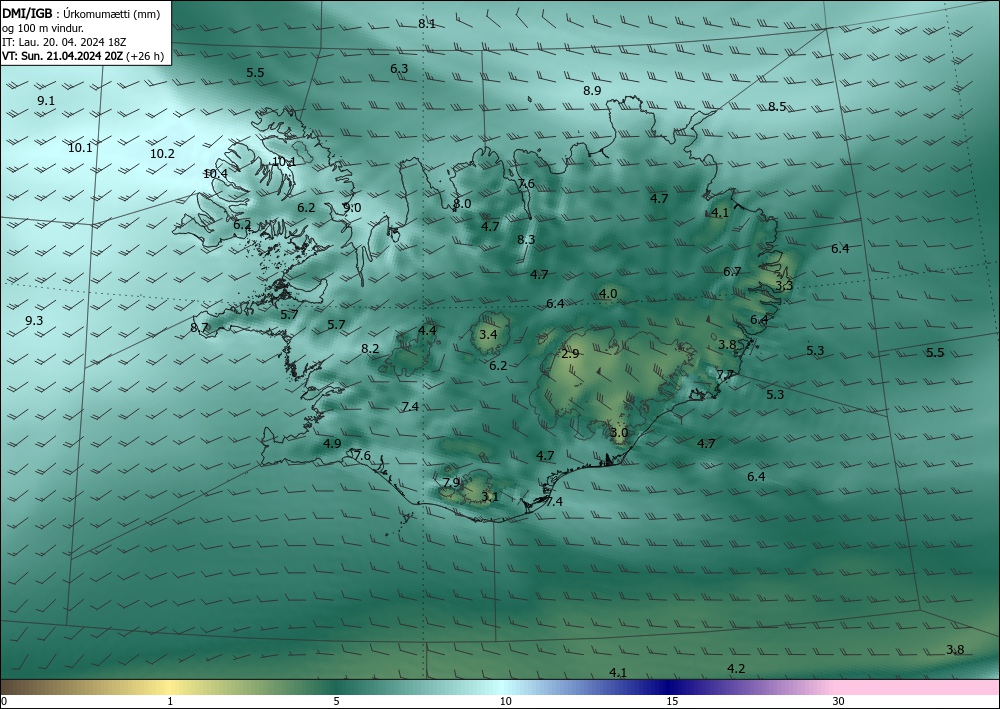
Task: Click the 8.7 value on the western peninsula
Action: click(199, 328)
